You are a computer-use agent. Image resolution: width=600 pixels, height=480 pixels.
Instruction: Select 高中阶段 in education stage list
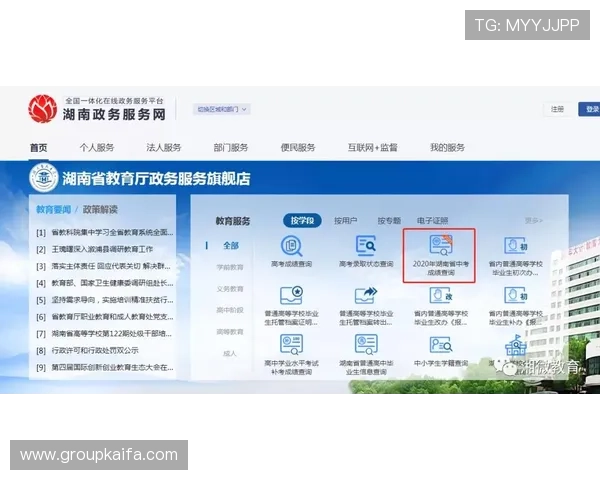point(230,310)
